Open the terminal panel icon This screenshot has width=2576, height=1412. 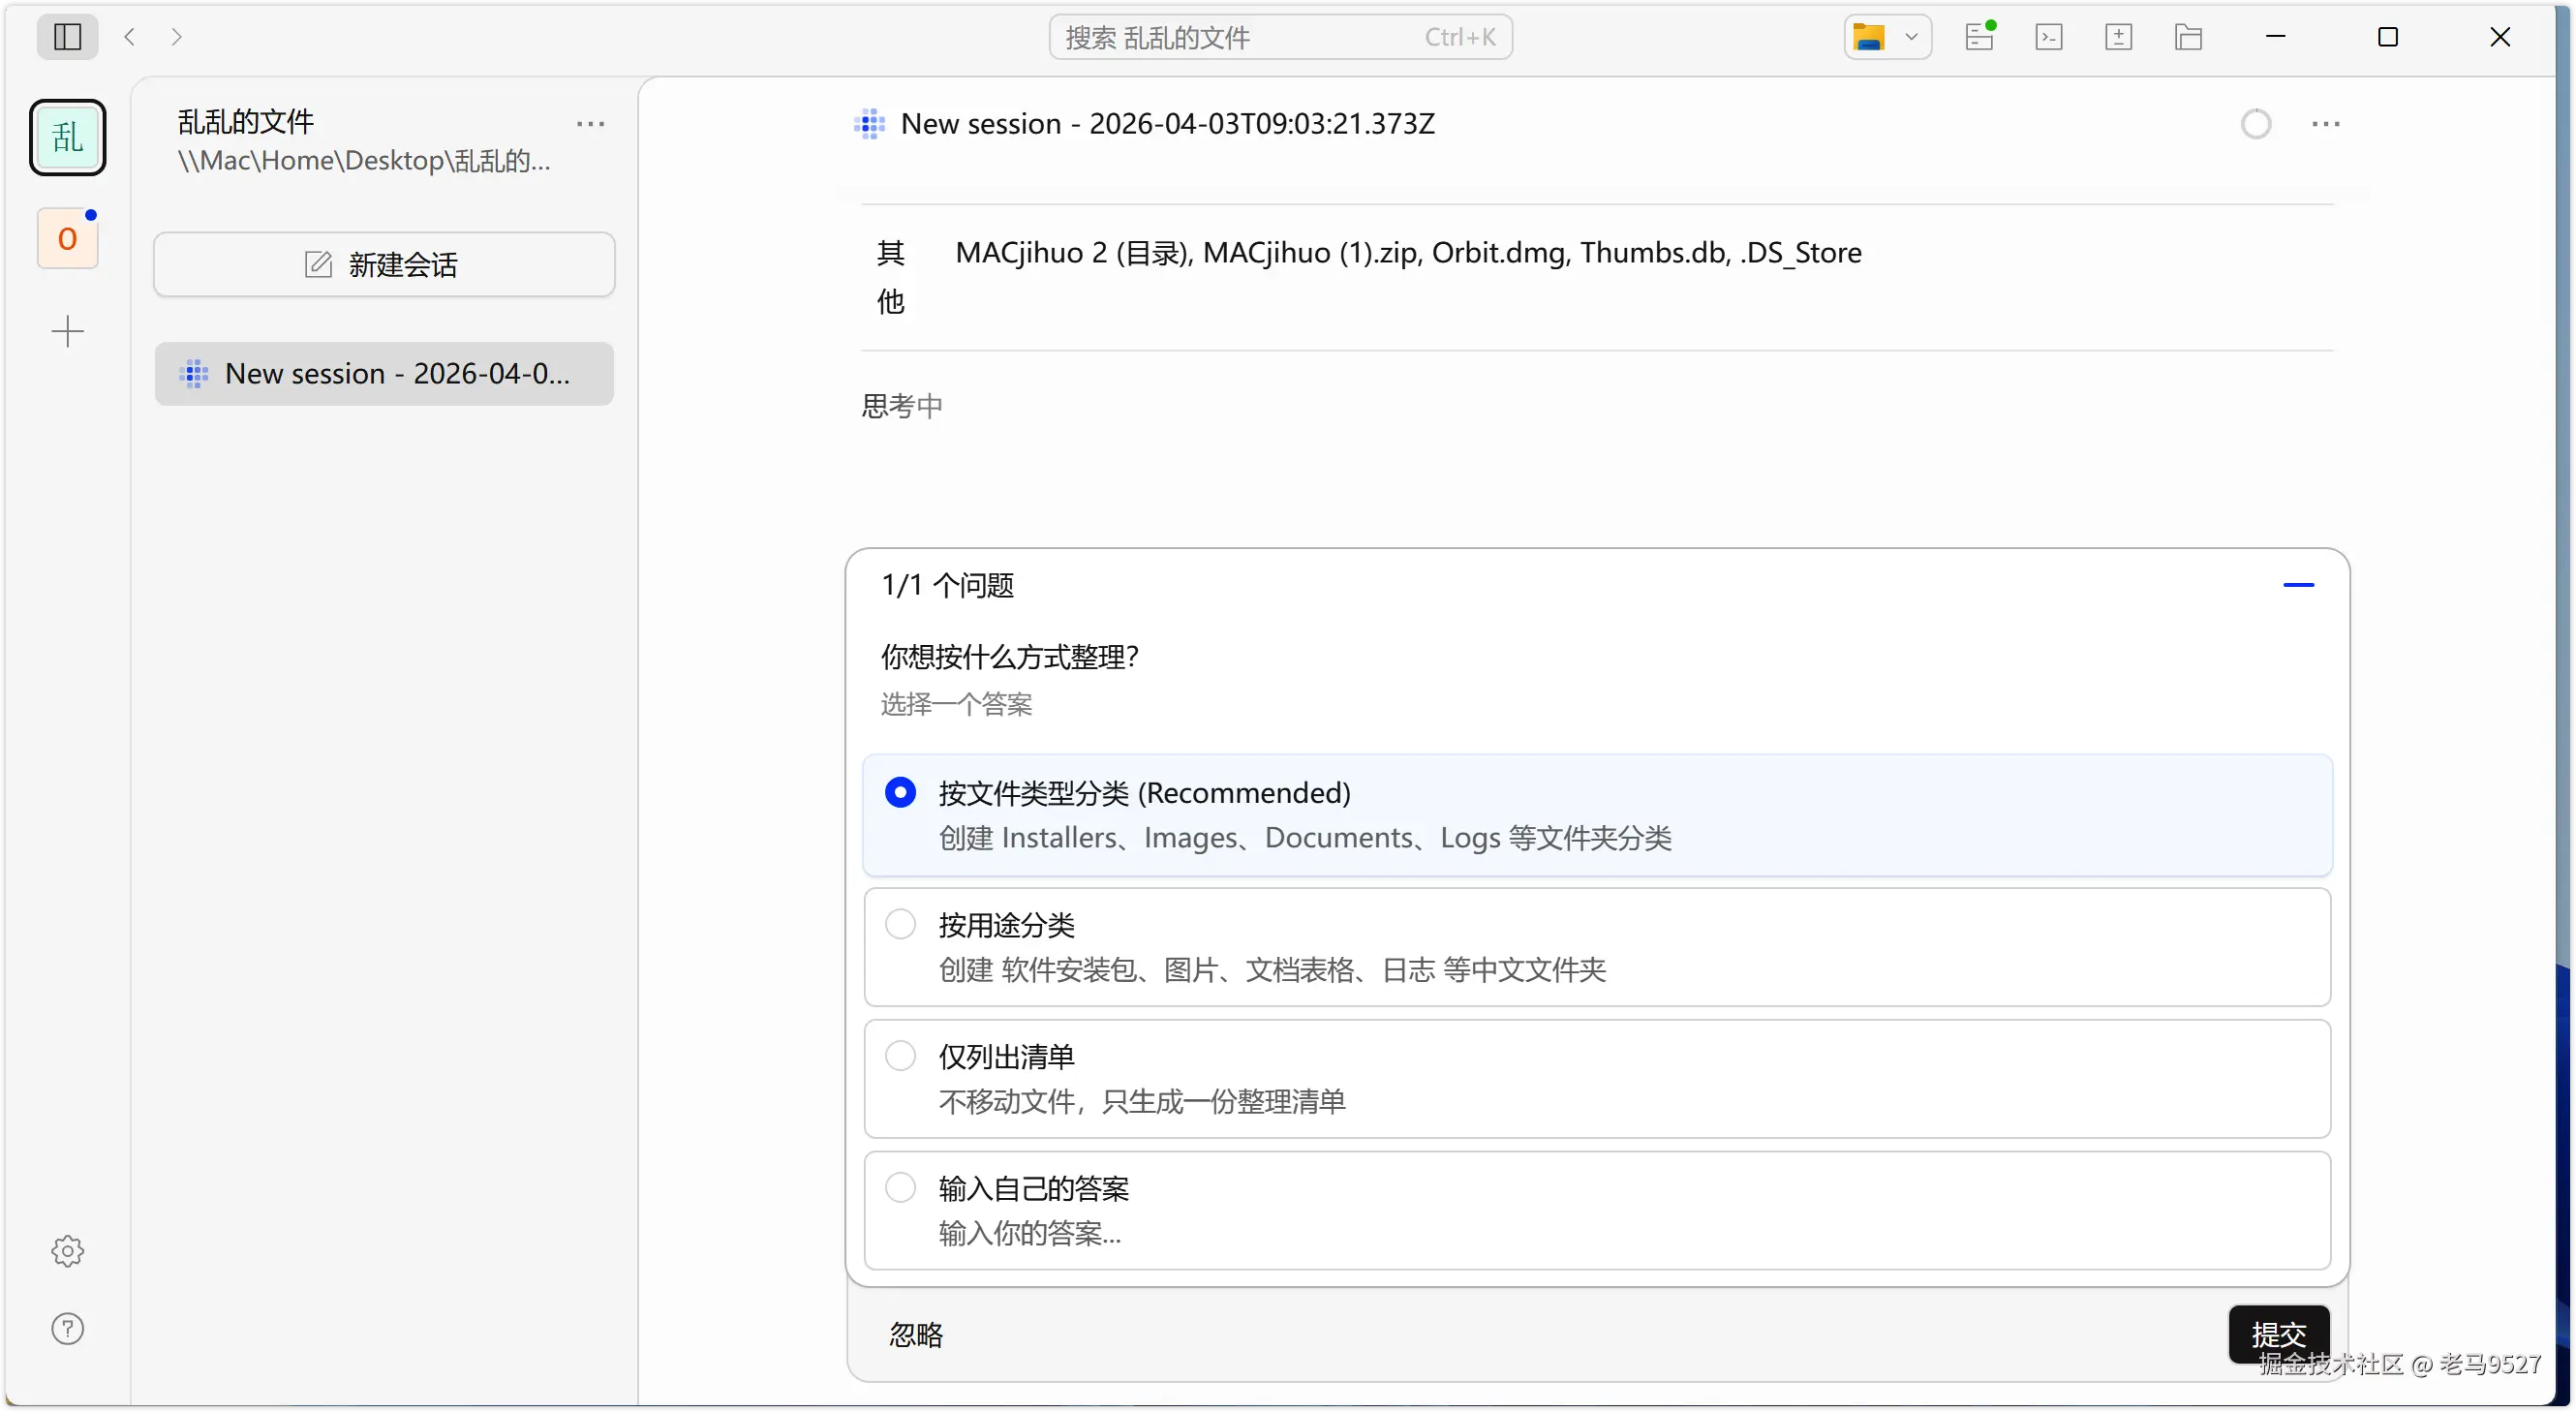(x=2049, y=37)
